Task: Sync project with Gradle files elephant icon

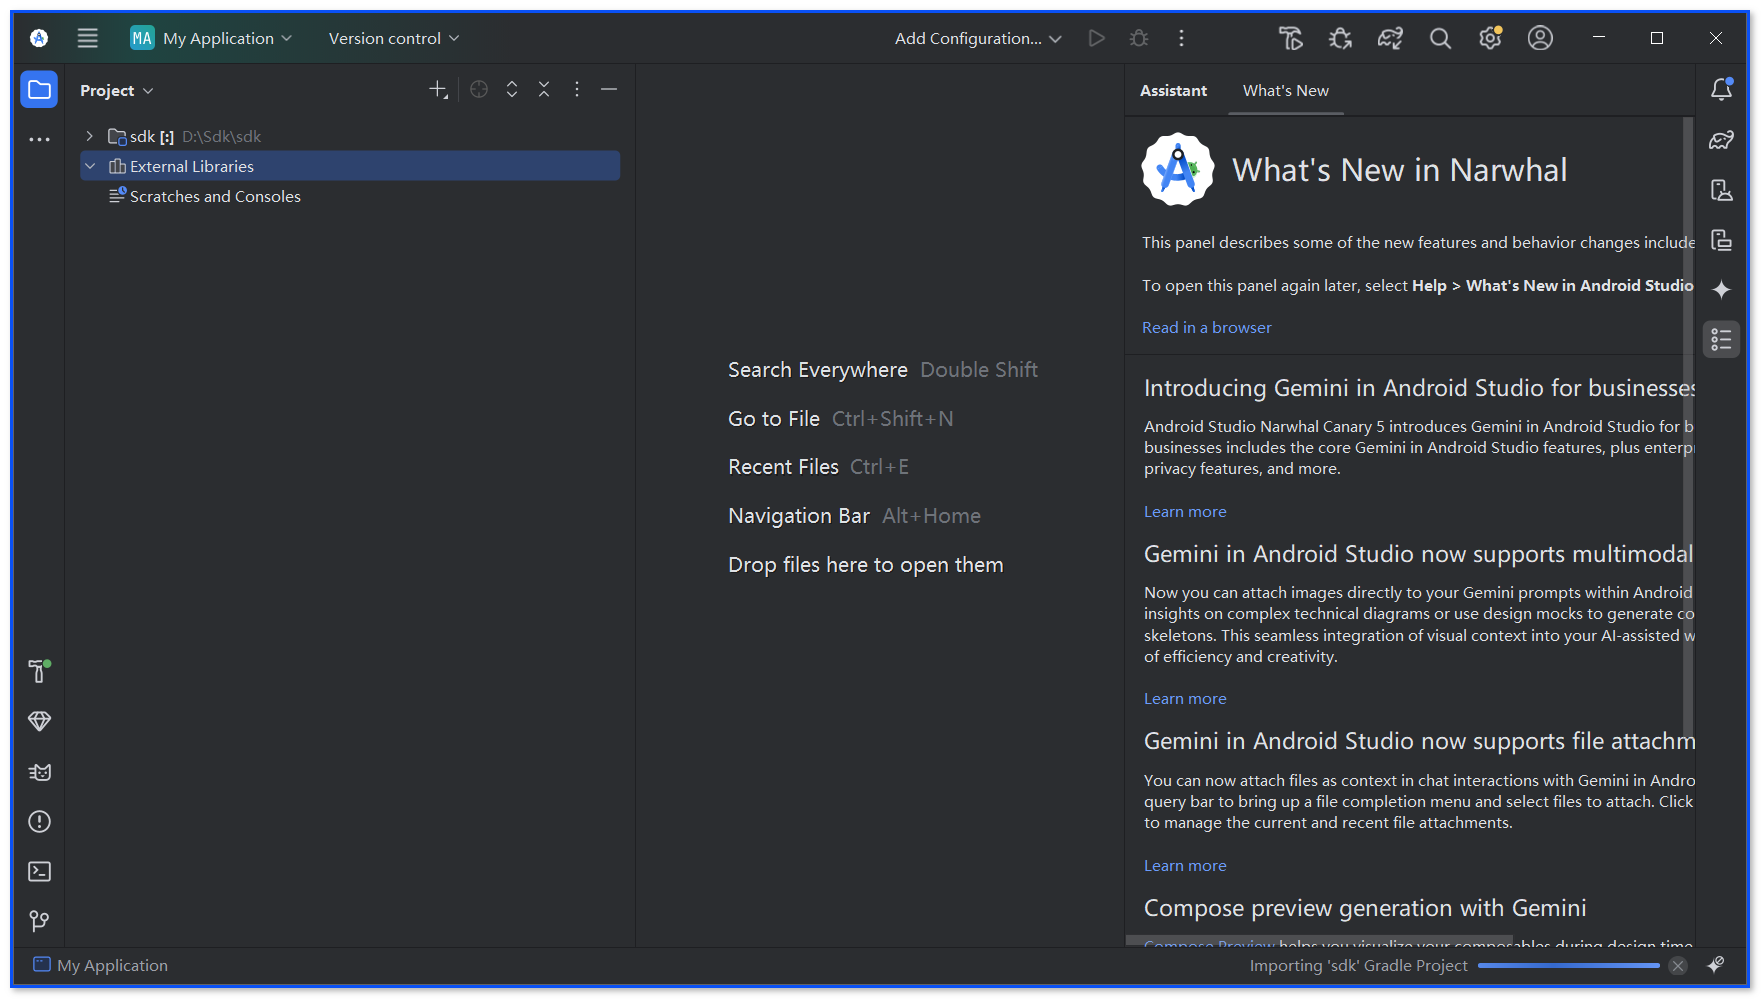Action: click(1390, 38)
